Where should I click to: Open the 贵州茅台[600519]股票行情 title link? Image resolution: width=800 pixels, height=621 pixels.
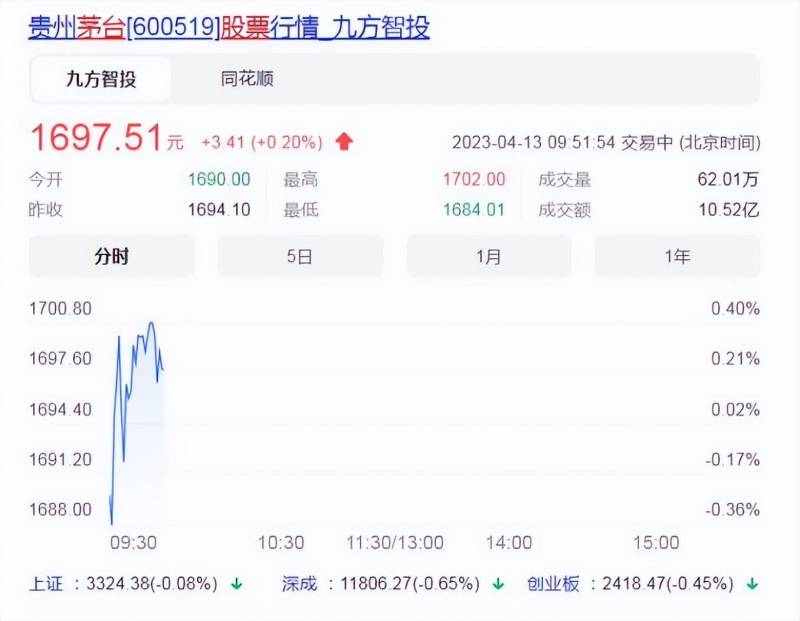click(229, 28)
